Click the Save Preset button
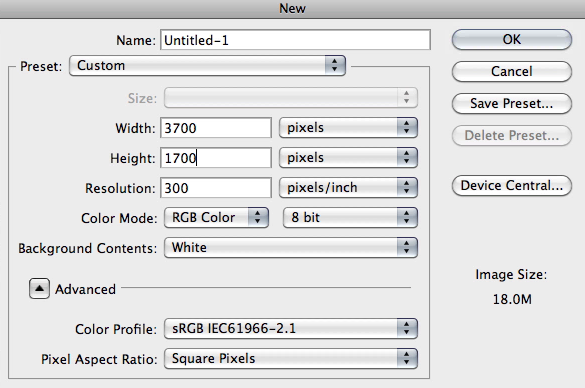This screenshot has height=388, width=585. pos(512,103)
